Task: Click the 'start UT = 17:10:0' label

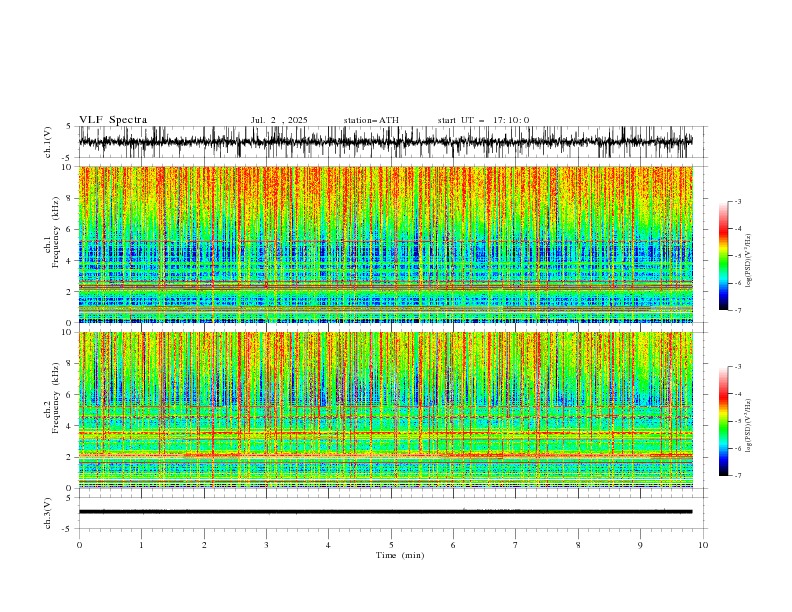Action: (483, 120)
